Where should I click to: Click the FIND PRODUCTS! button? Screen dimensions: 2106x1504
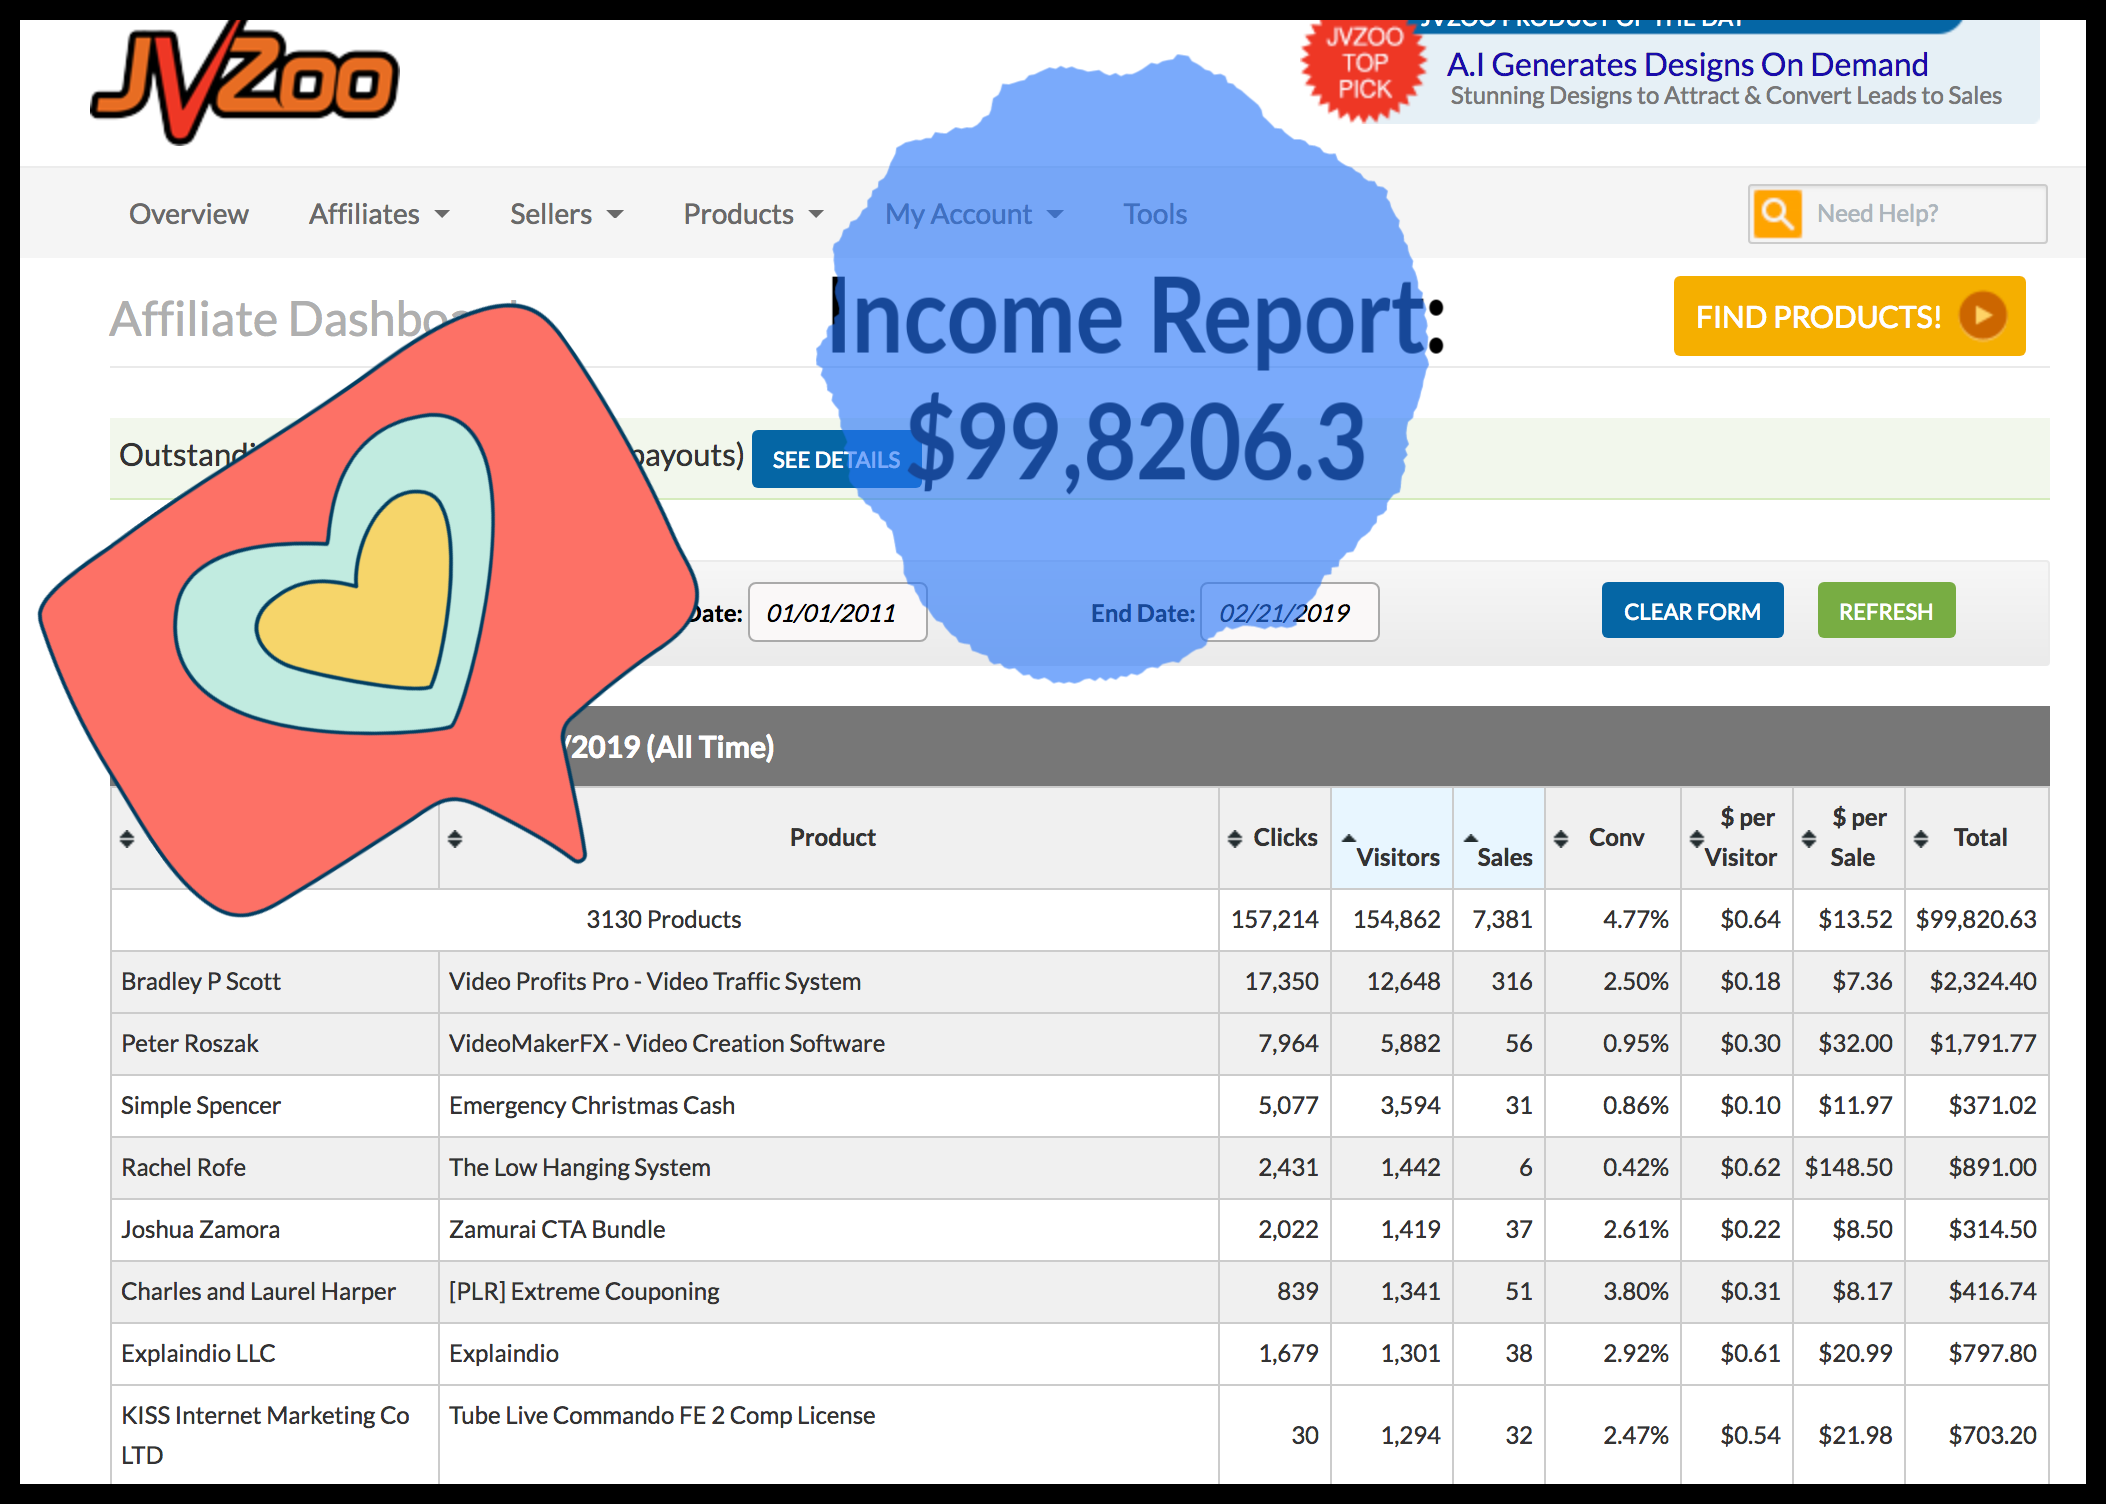1849,316
